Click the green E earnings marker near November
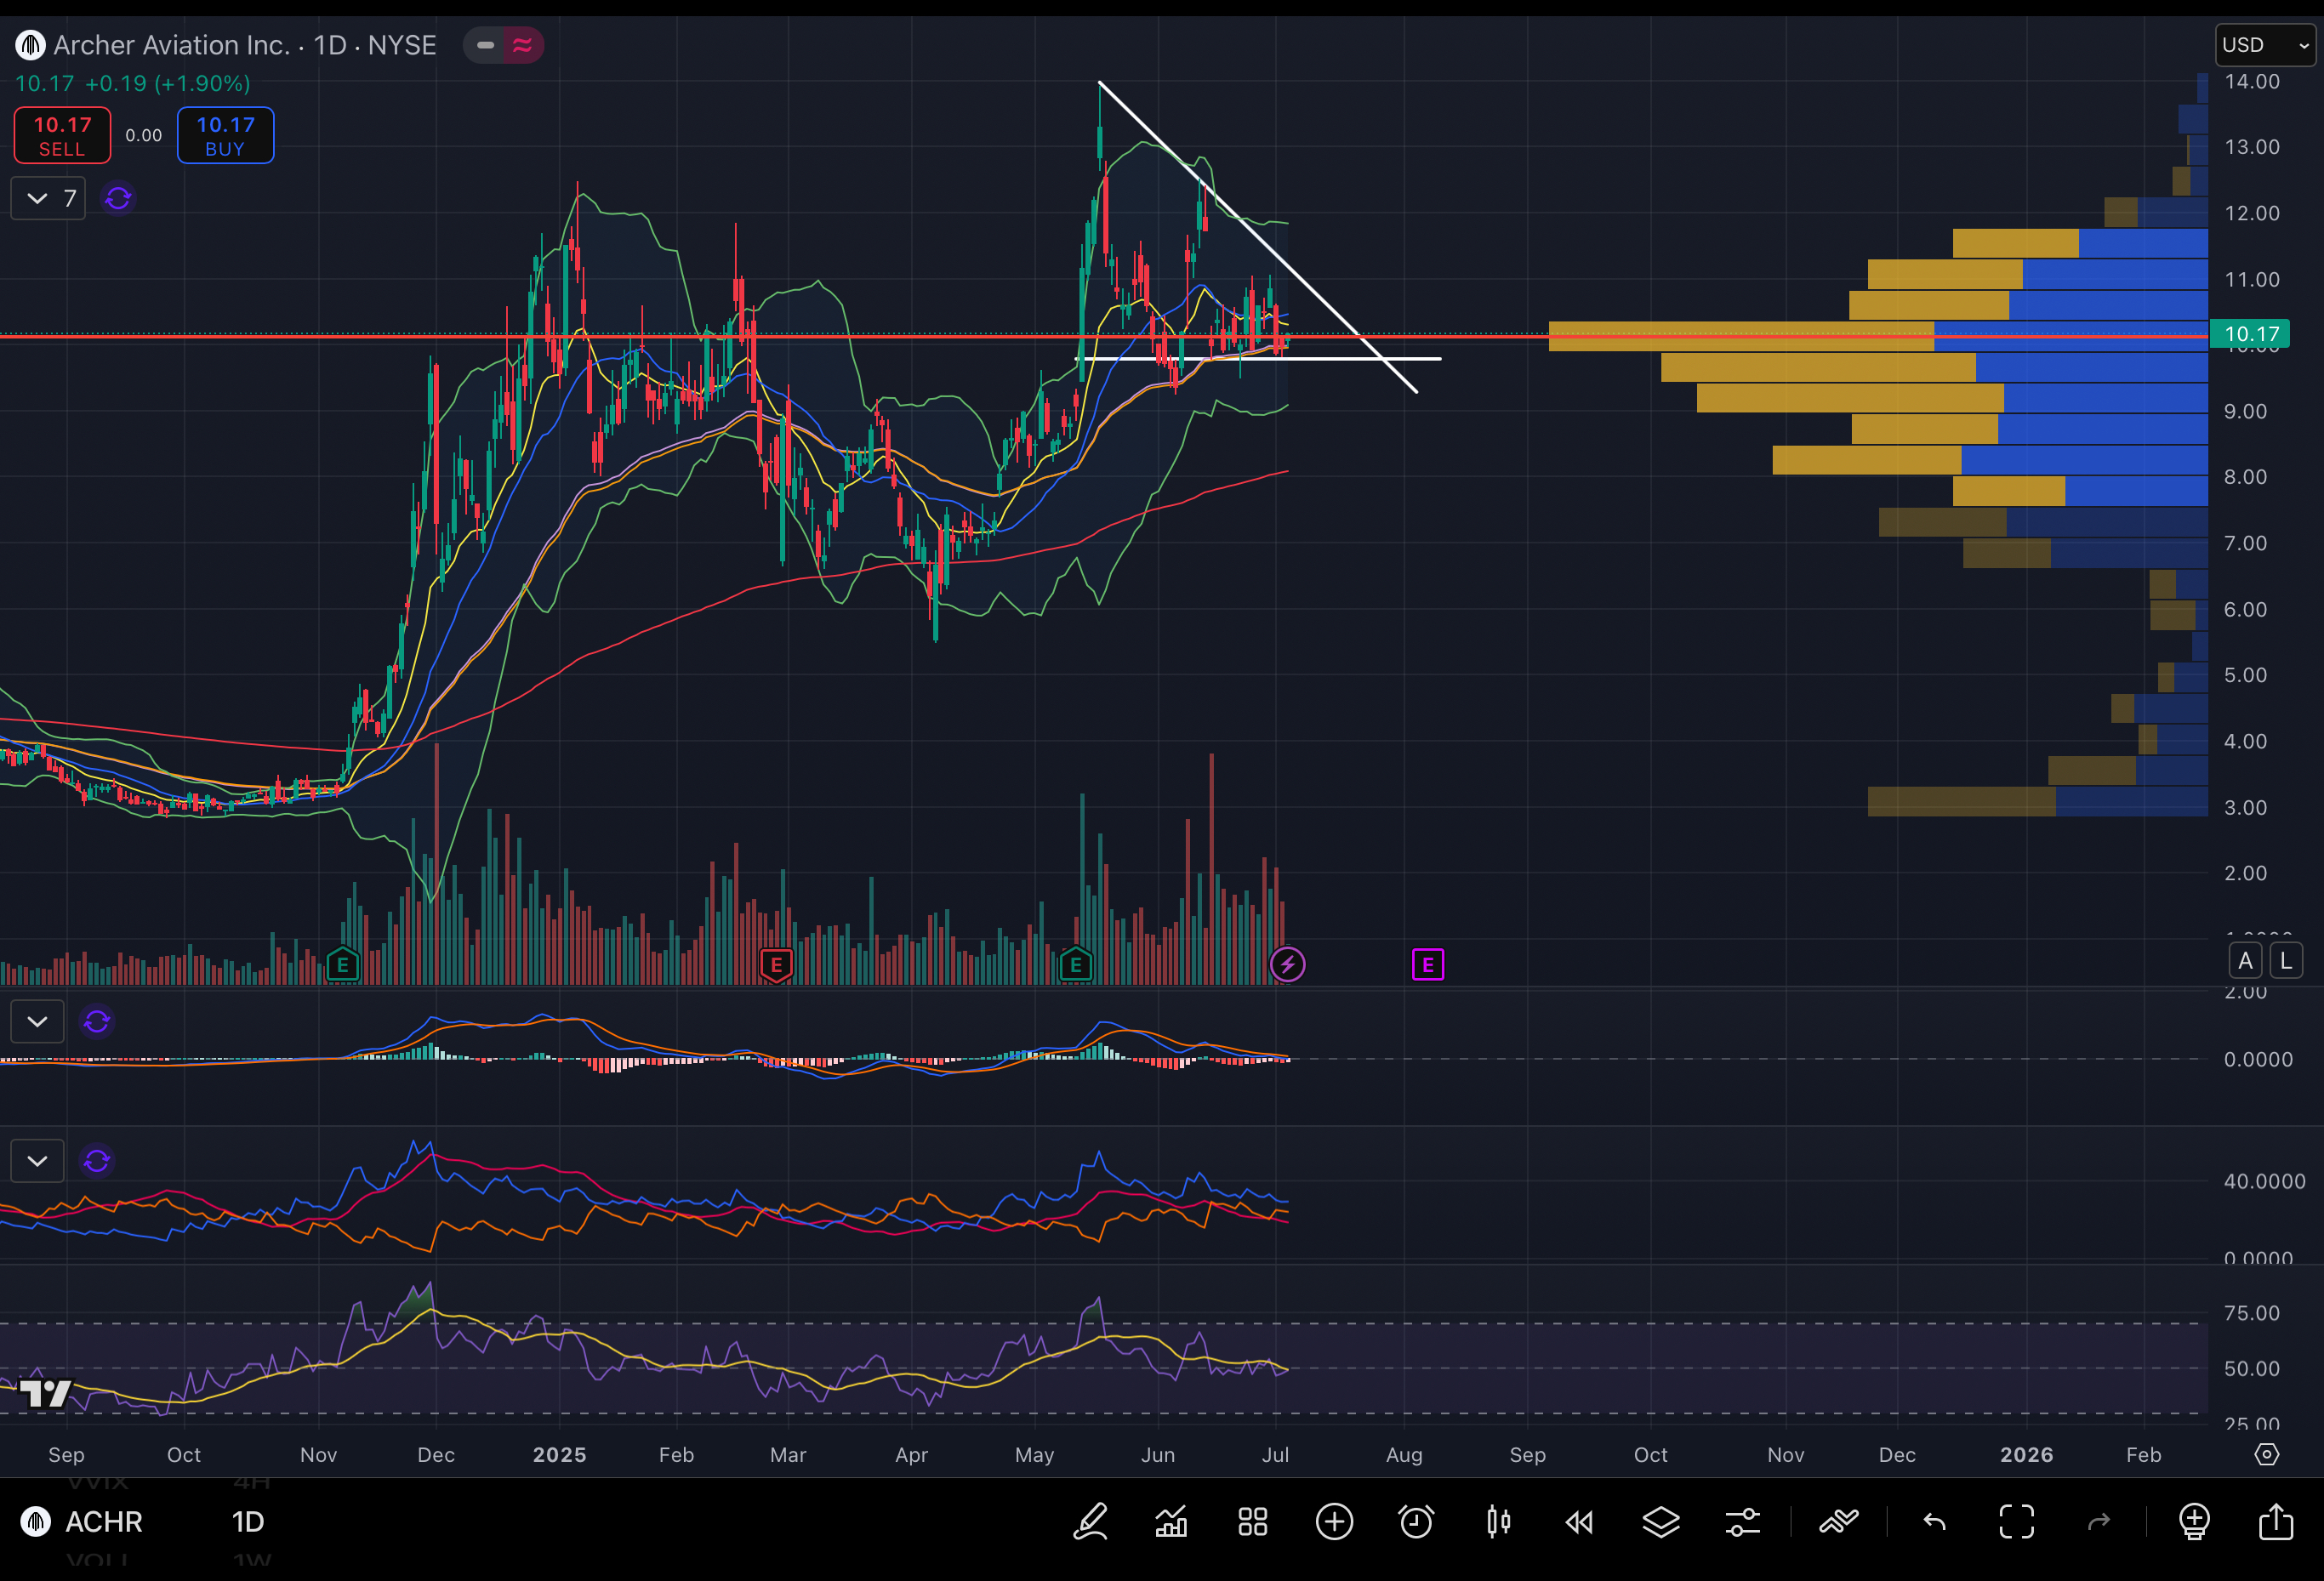The width and height of the screenshot is (2324, 1581). (x=342, y=965)
